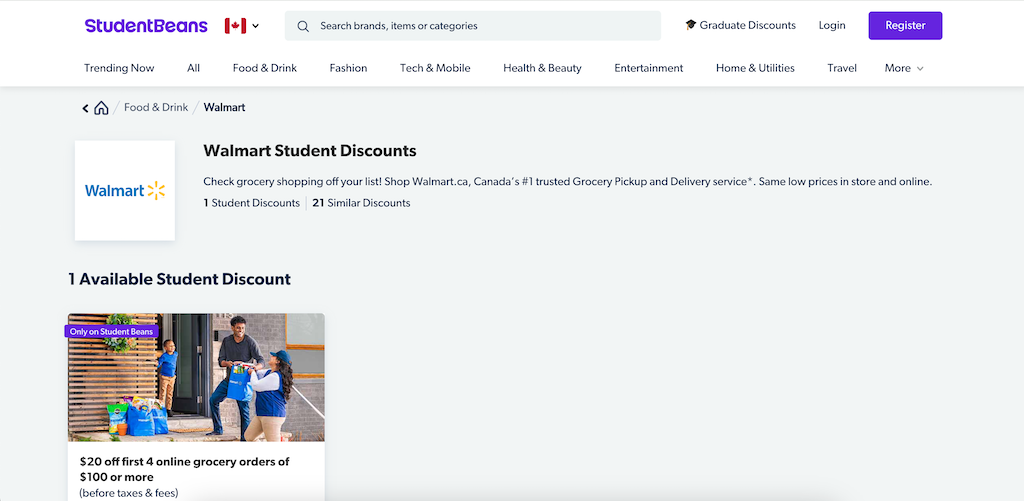
Task: Click the Register button
Action: pyautogui.click(x=905, y=25)
